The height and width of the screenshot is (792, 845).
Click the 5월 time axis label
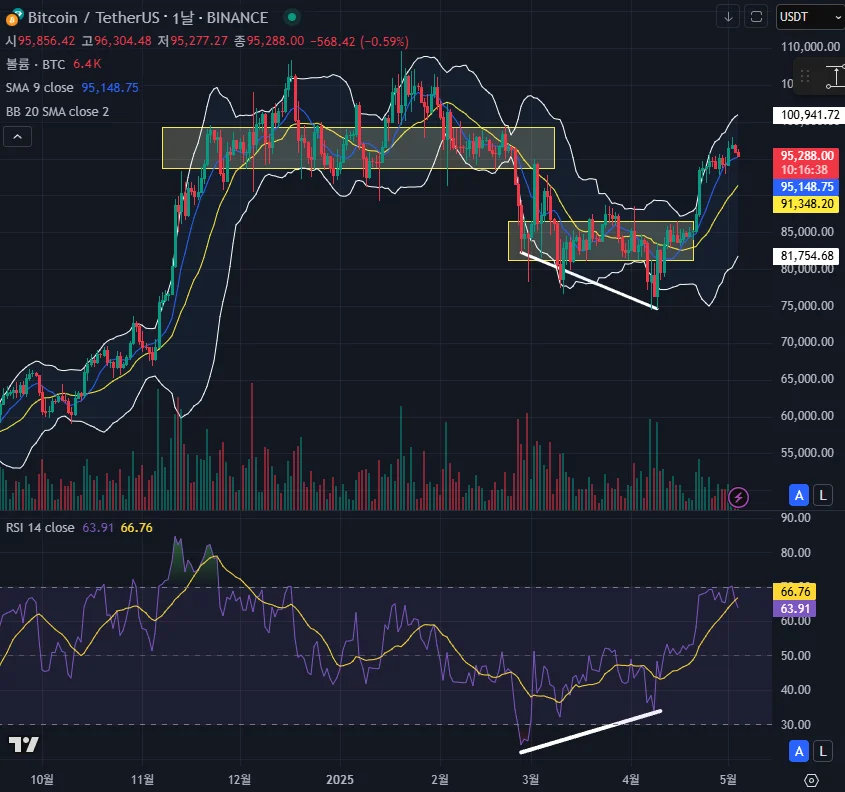(x=728, y=780)
